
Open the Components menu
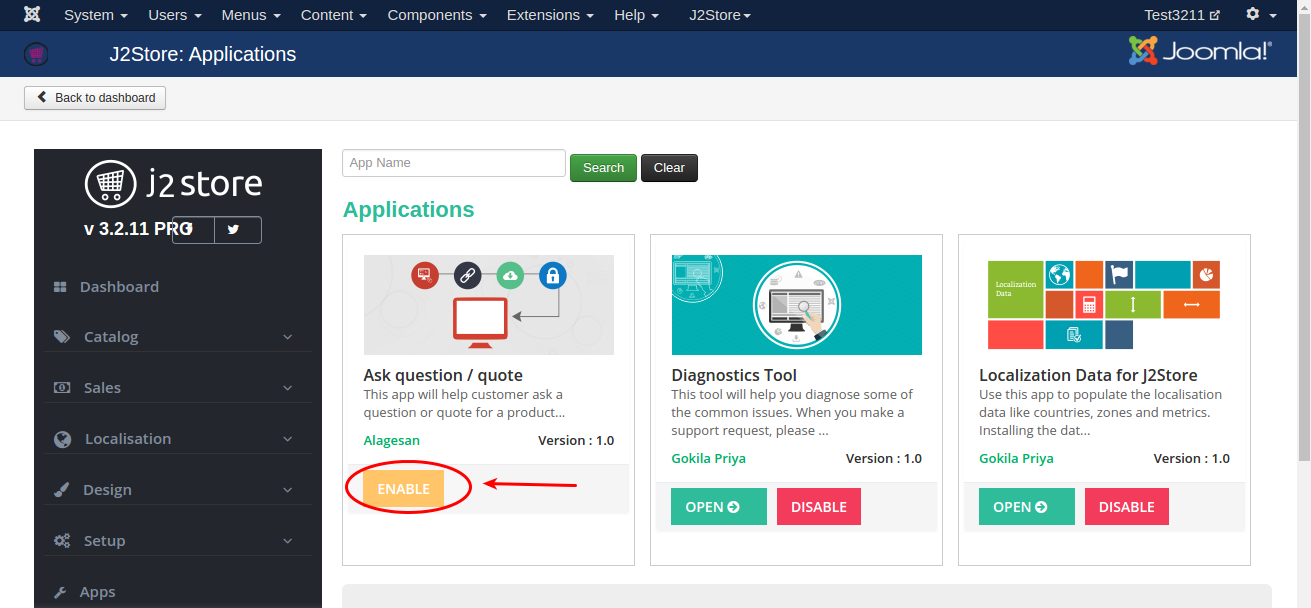point(436,15)
